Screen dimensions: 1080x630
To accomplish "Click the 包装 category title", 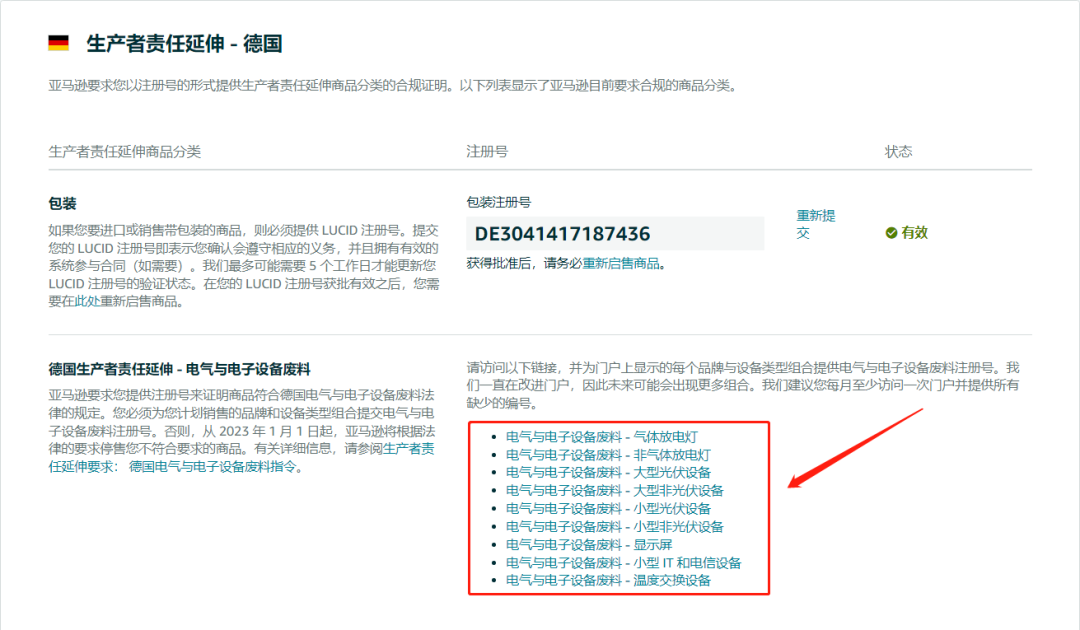I will pos(62,203).
